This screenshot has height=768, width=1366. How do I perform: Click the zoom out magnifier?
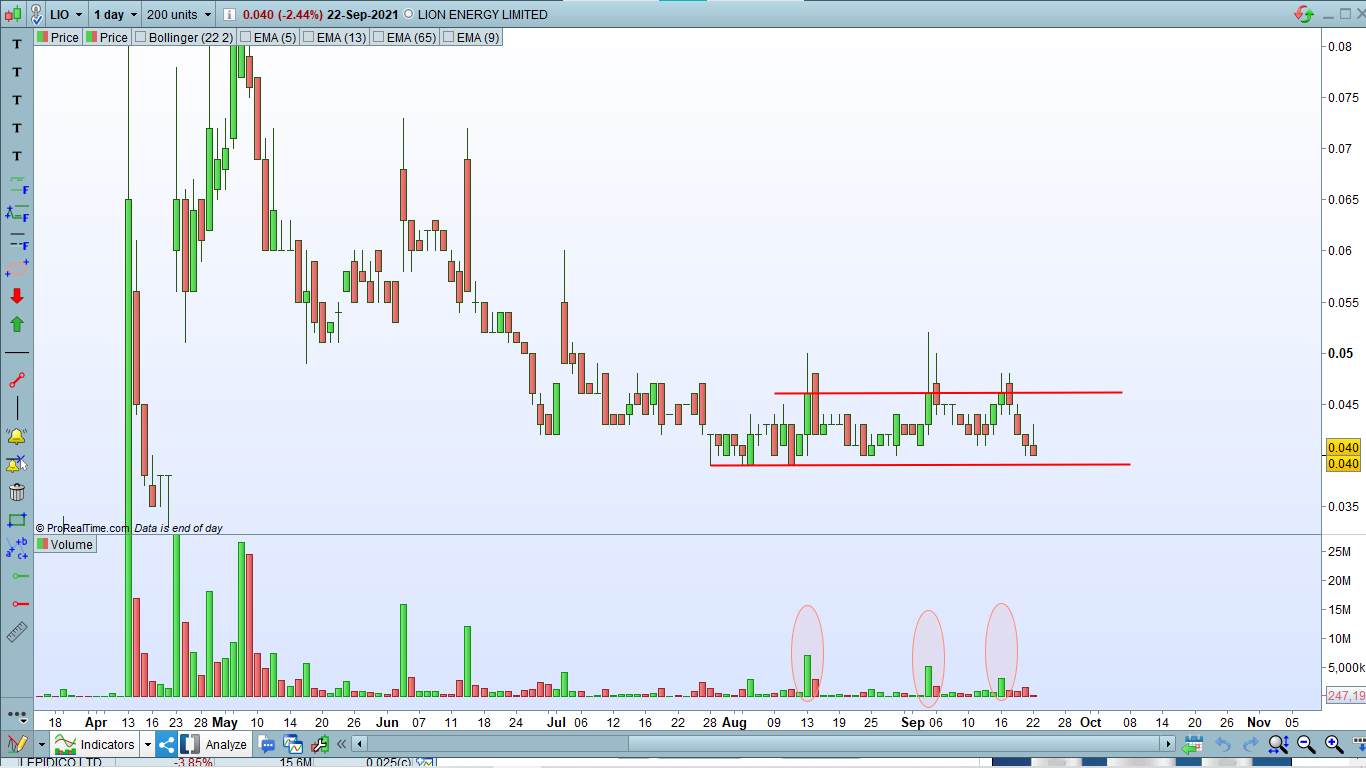(x=1306, y=744)
